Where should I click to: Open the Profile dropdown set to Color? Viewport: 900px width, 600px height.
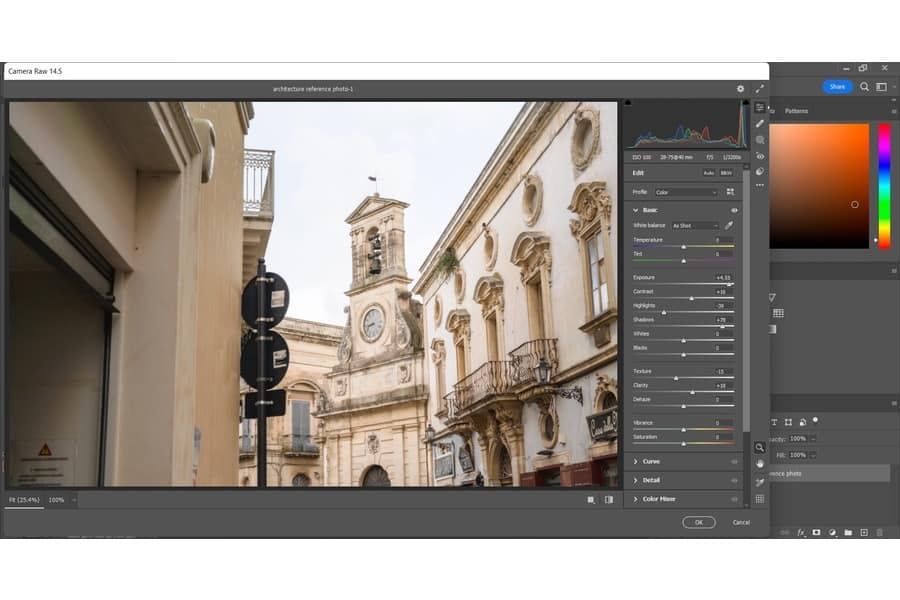[685, 192]
